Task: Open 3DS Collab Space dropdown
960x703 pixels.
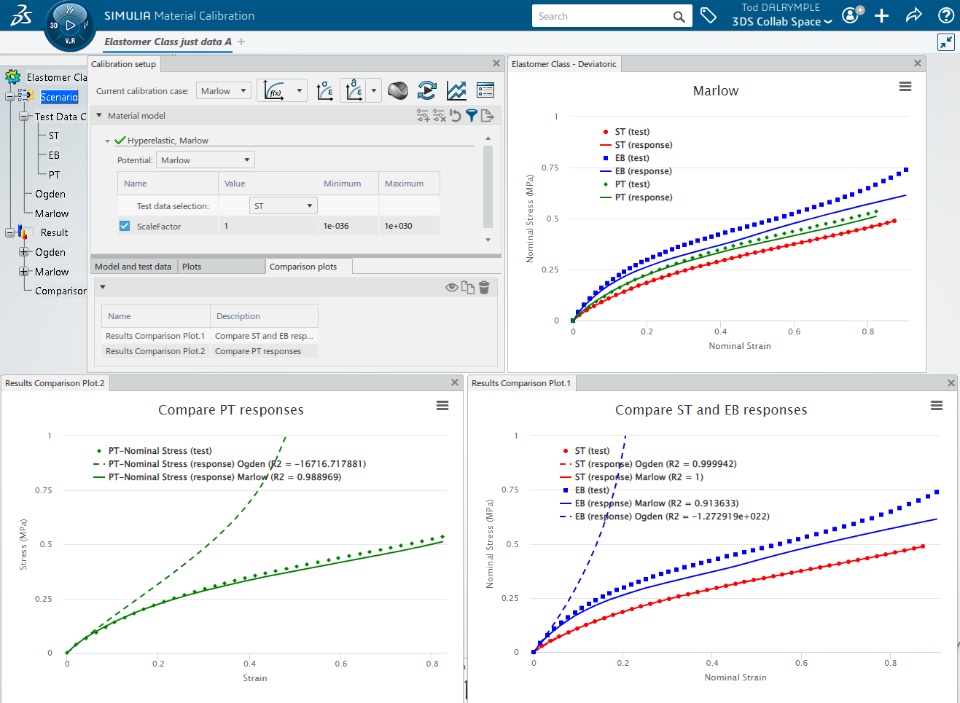Action: pyautogui.click(x=782, y=21)
